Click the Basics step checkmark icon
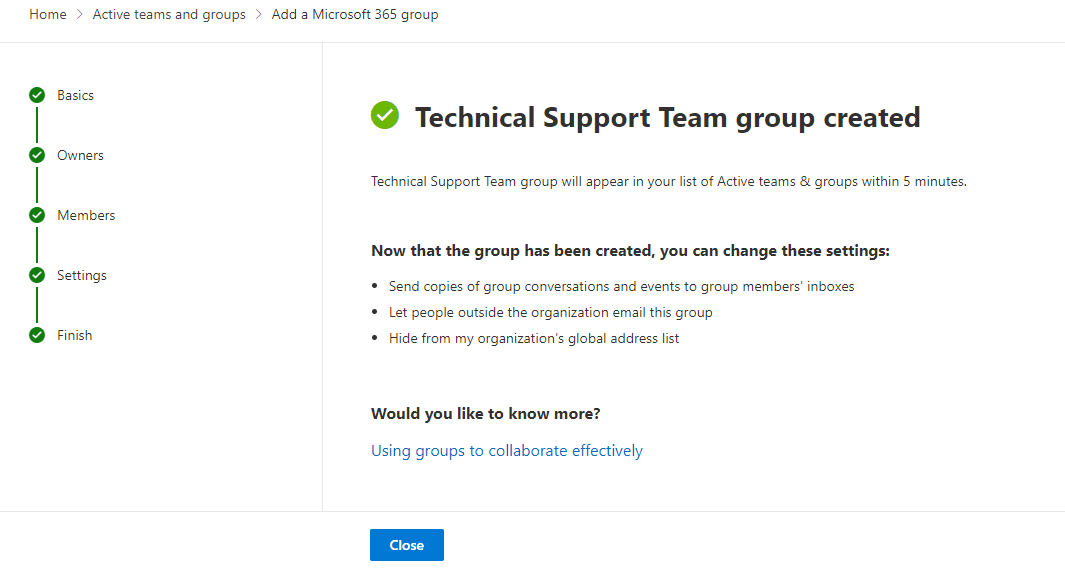1065x569 pixels. click(37, 95)
